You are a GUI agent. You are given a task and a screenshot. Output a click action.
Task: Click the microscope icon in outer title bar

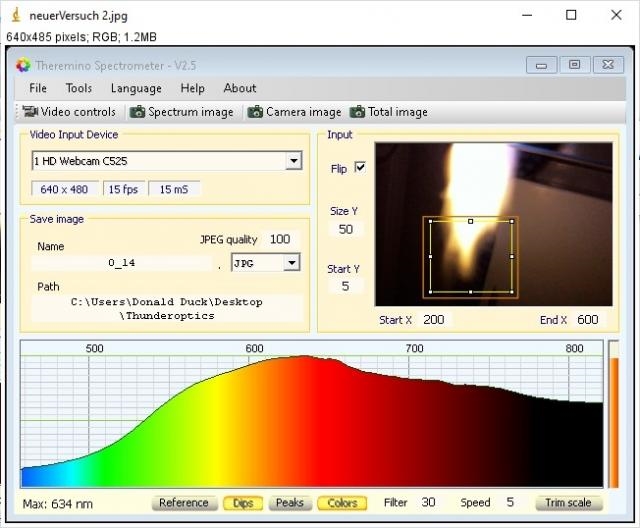(15, 15)
